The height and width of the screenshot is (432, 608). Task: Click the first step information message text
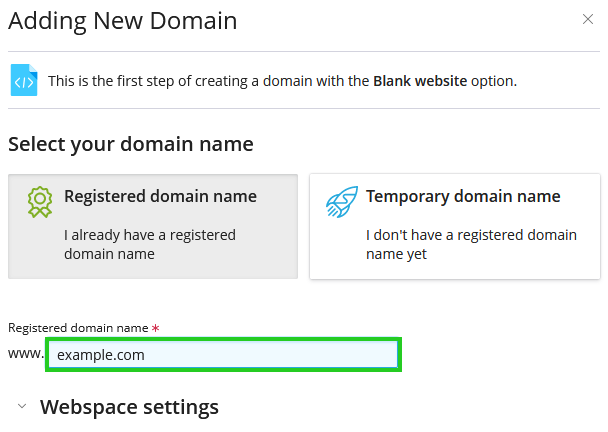(x=210, y=81)
